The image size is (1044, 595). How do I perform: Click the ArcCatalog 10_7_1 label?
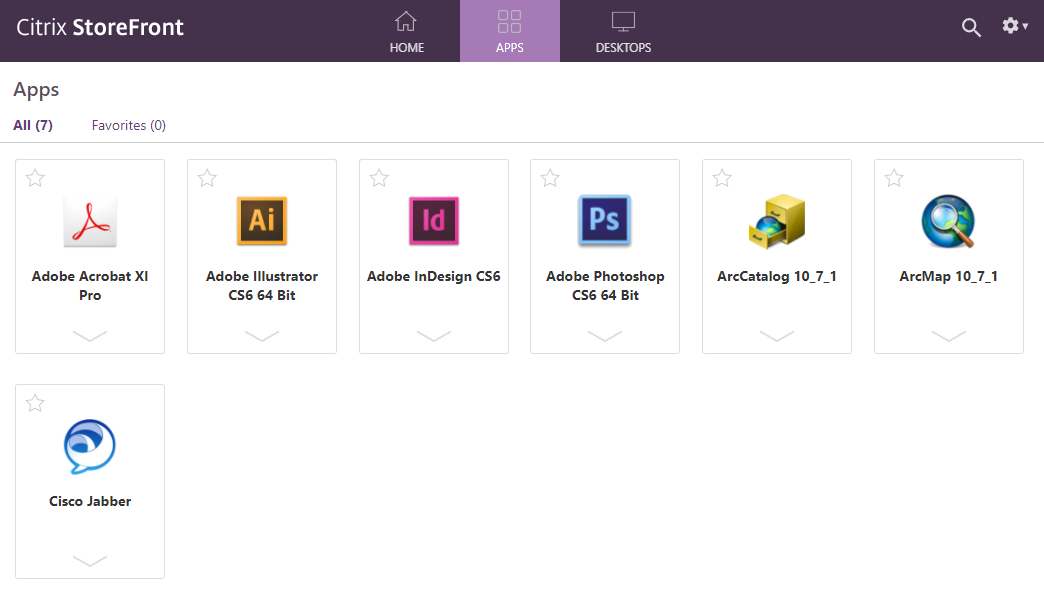776,276
